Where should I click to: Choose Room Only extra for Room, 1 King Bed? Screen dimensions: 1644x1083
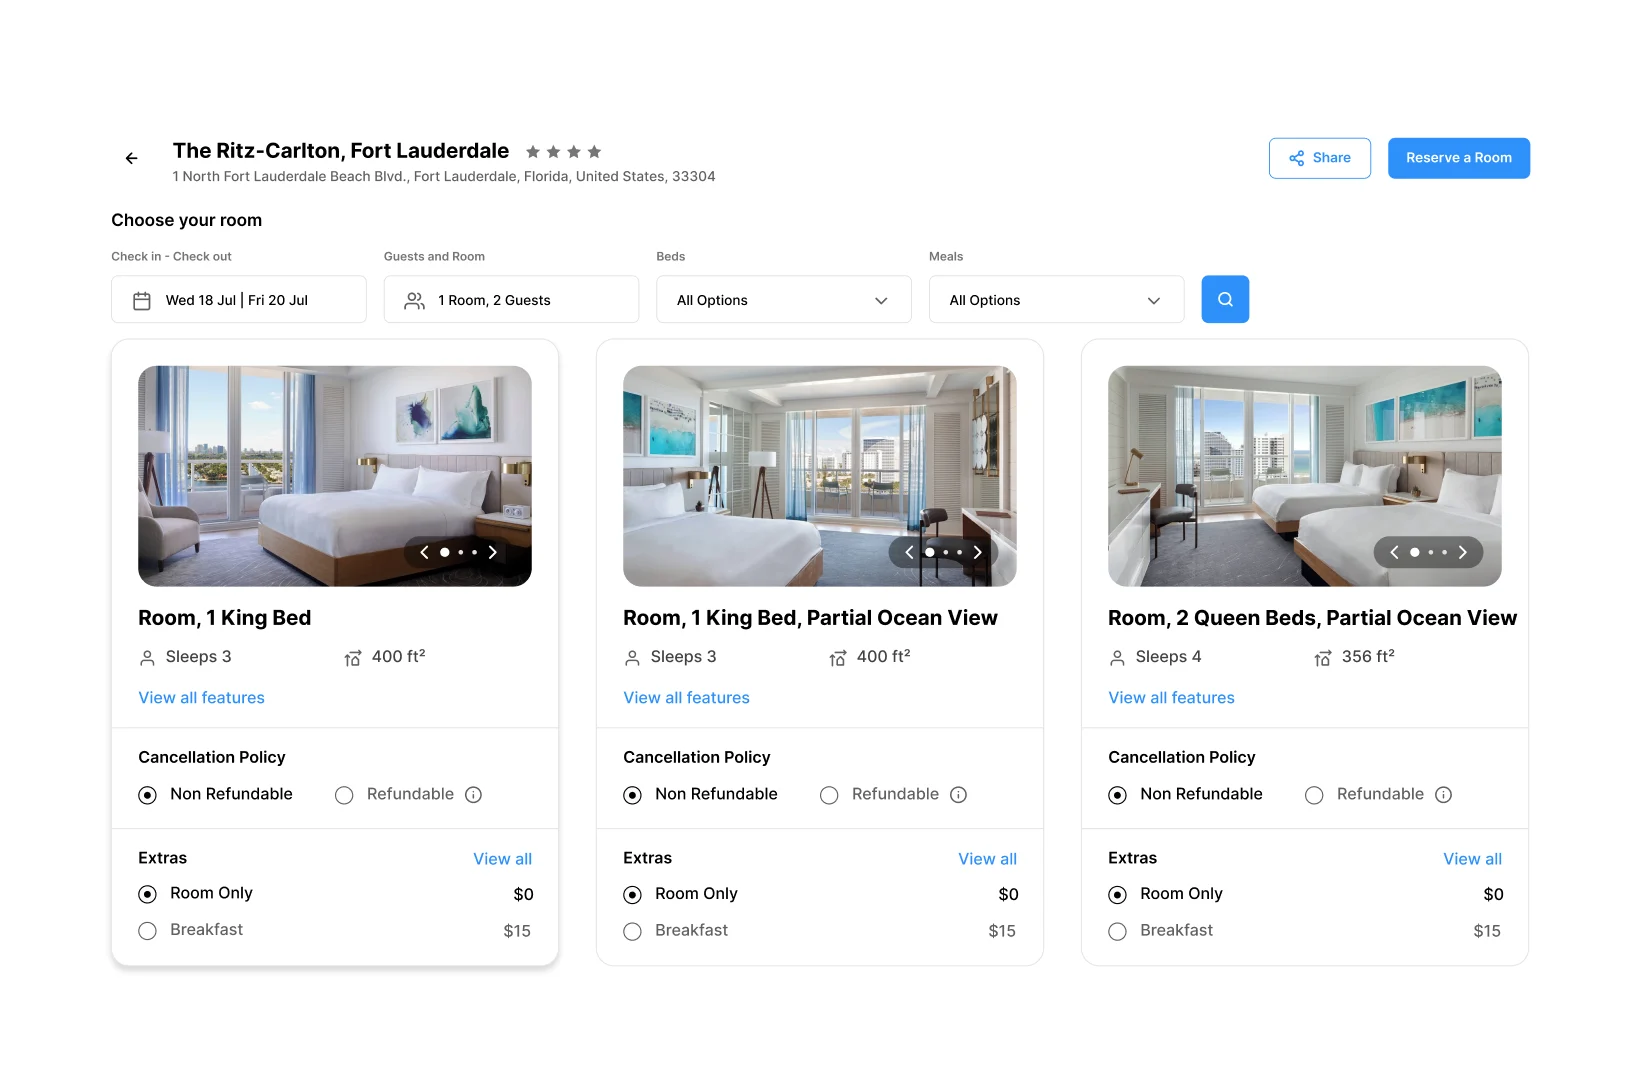click(x=147, y=894)
